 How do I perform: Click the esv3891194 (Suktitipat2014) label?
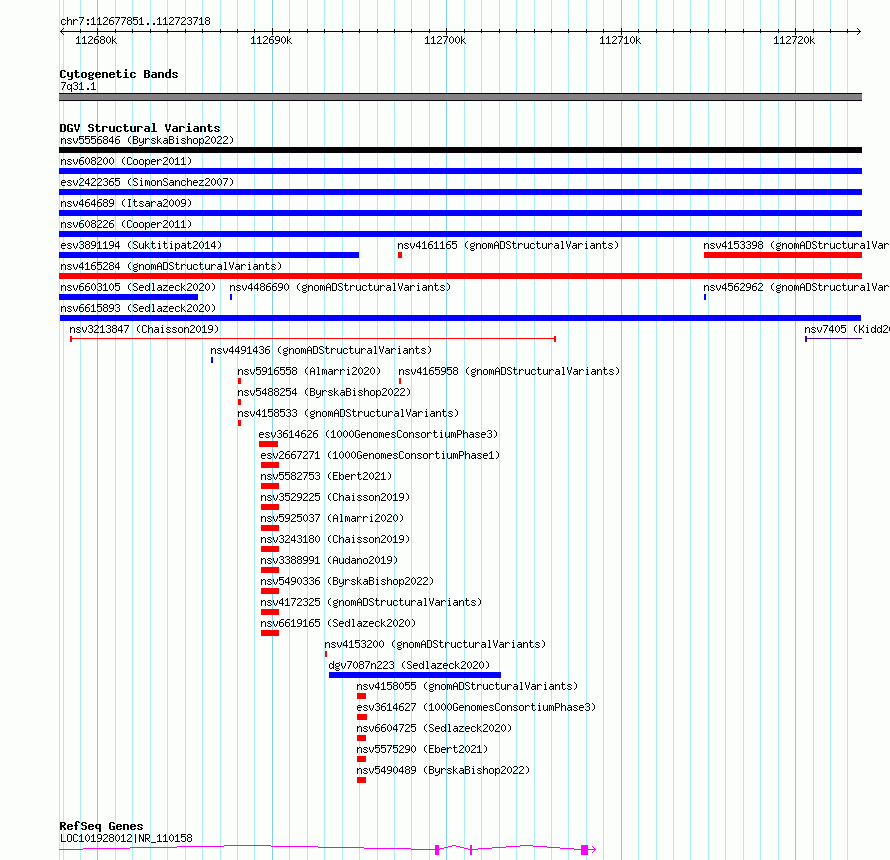141,245
